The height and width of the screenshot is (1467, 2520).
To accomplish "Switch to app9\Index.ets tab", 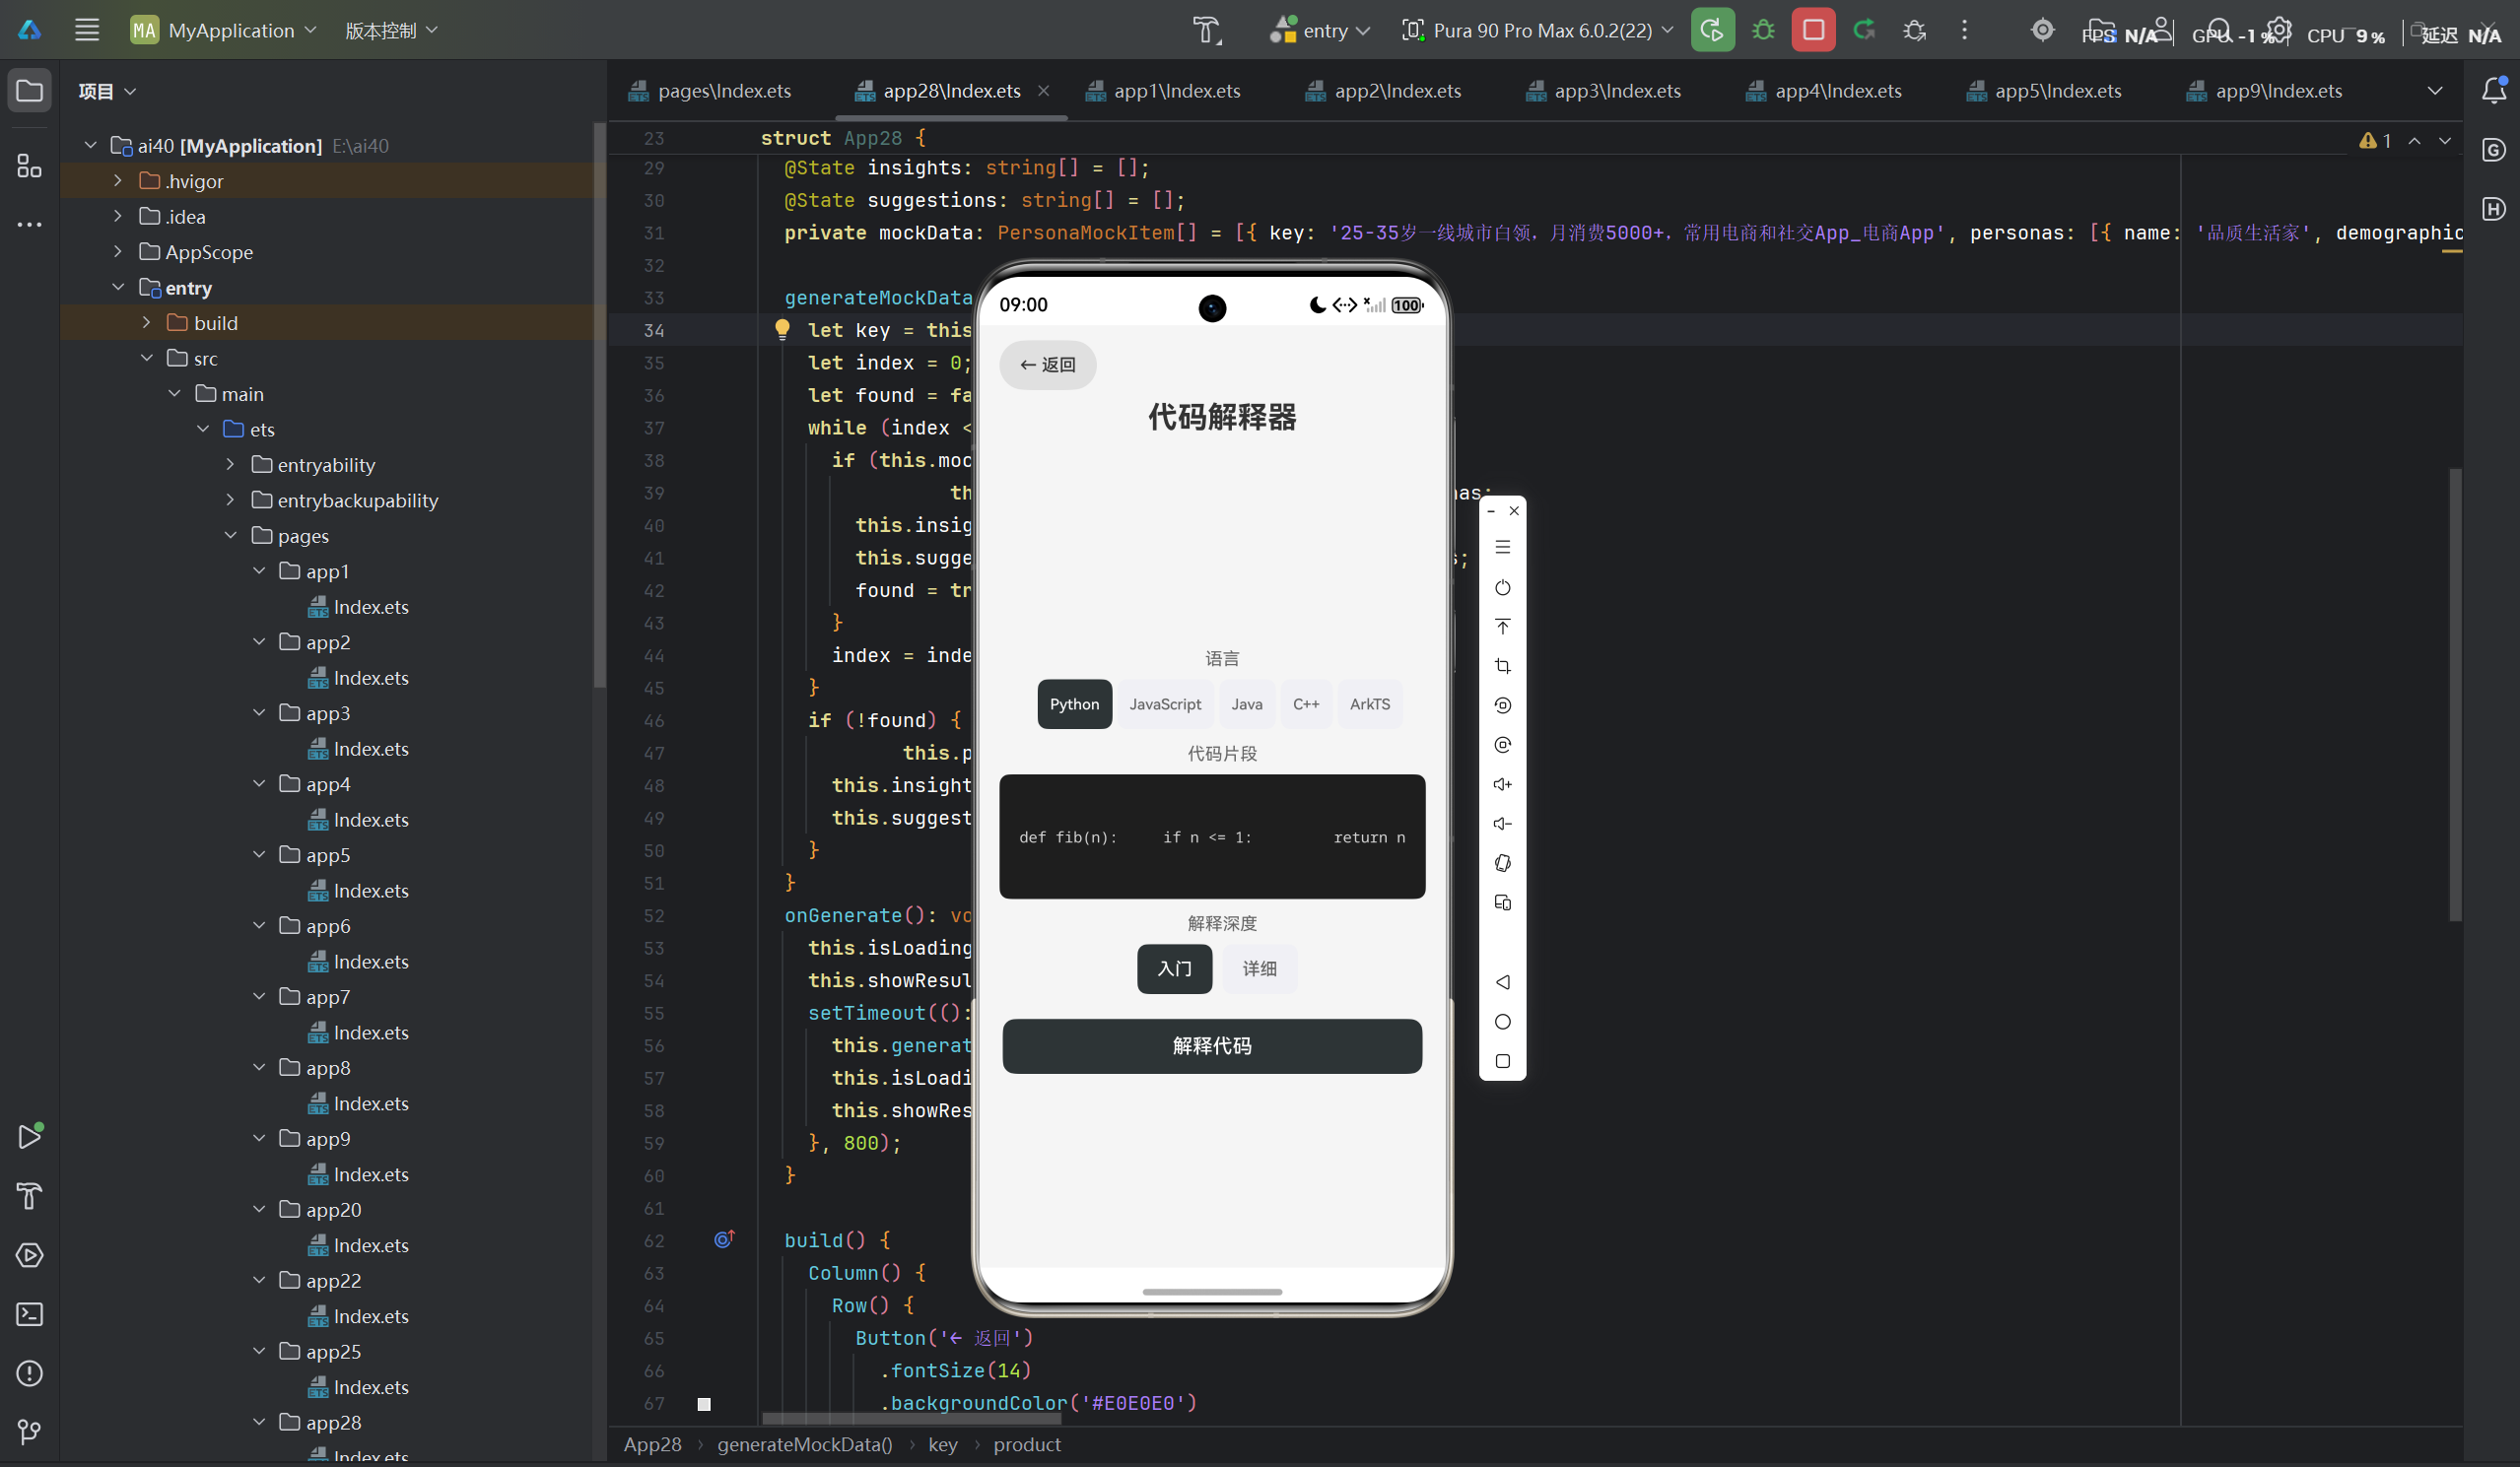I will pos(2265,91).
